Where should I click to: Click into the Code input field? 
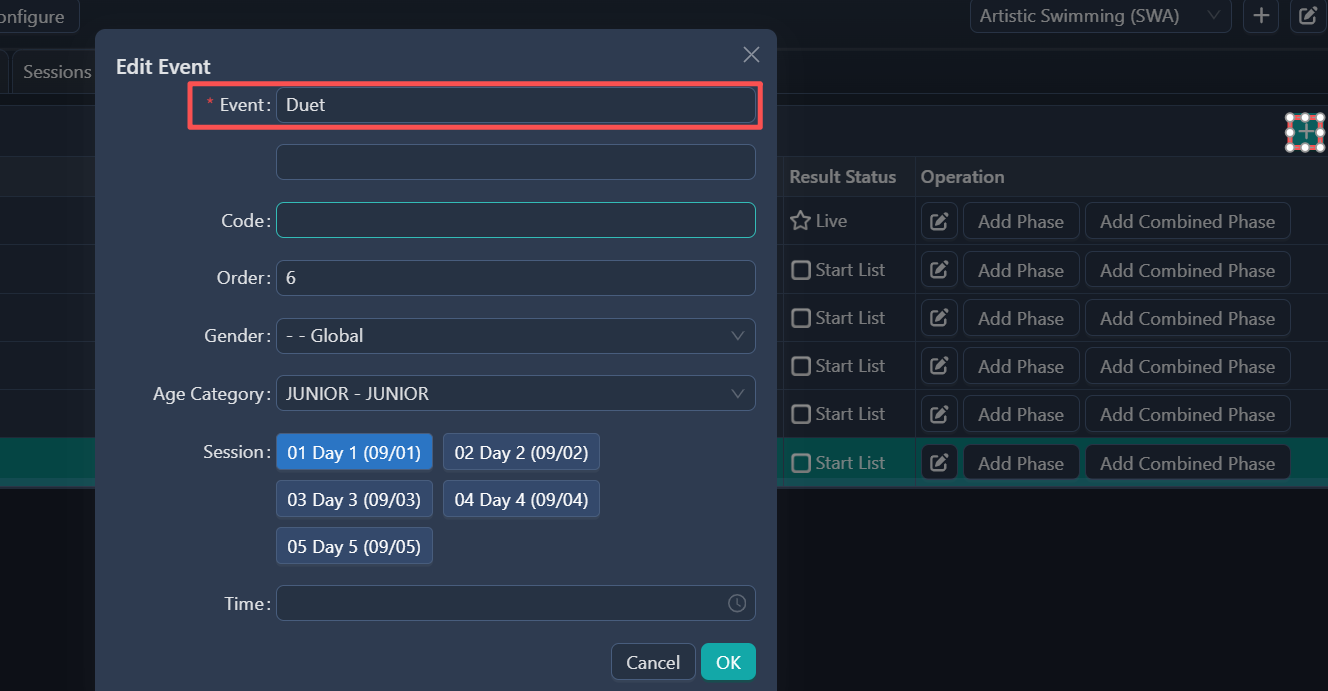[516, 220]
